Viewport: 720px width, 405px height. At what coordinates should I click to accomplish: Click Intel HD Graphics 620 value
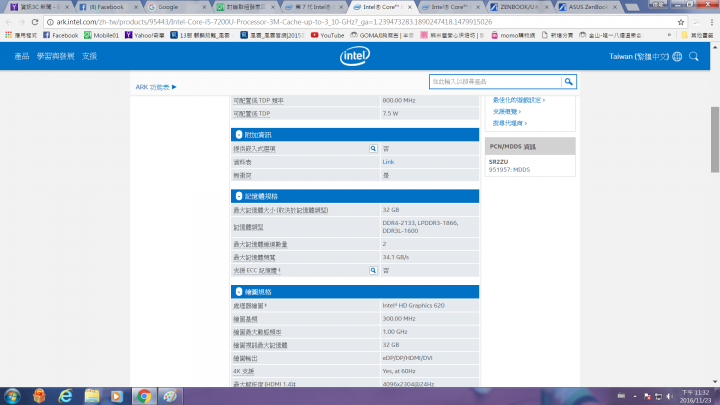(x=413, y=305)
